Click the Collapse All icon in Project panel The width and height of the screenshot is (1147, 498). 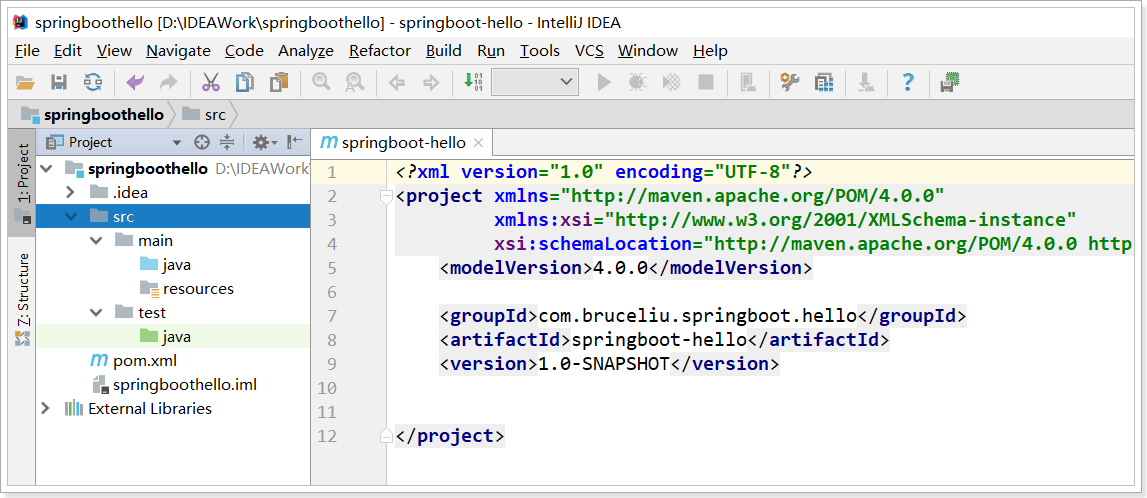pyautogui.click(x=227, y=142)
